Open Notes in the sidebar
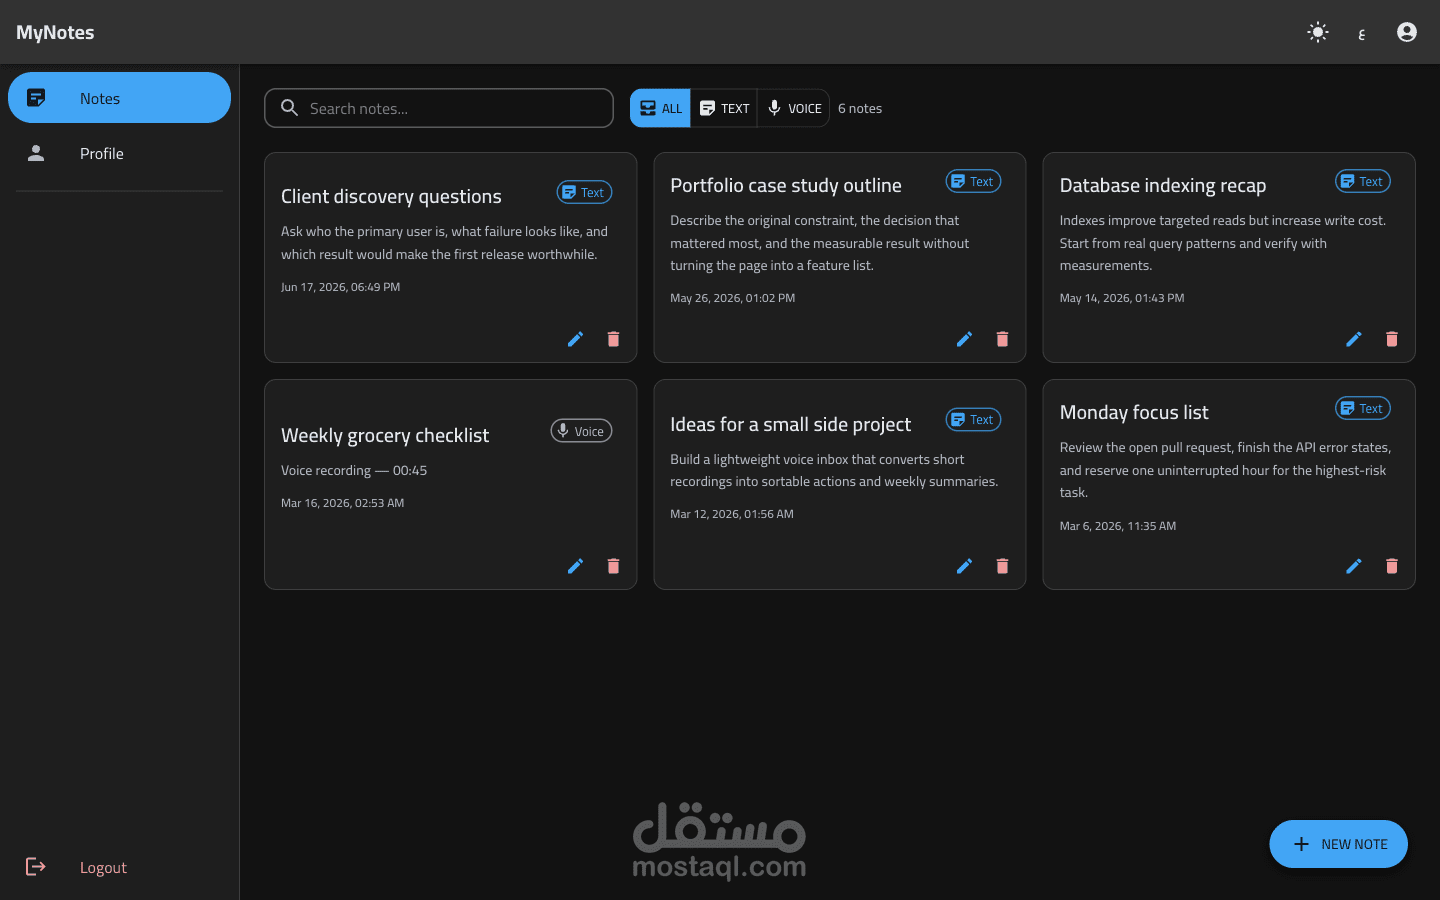 pos(119,98)
